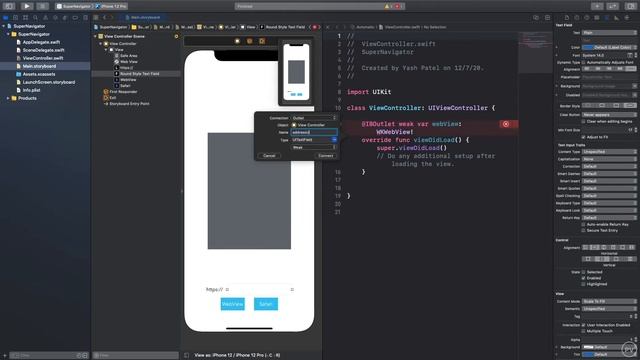Screen dimensions: 640x360
Task: Click the editor options icon above the inspector
Action: (x=547, y=18)
